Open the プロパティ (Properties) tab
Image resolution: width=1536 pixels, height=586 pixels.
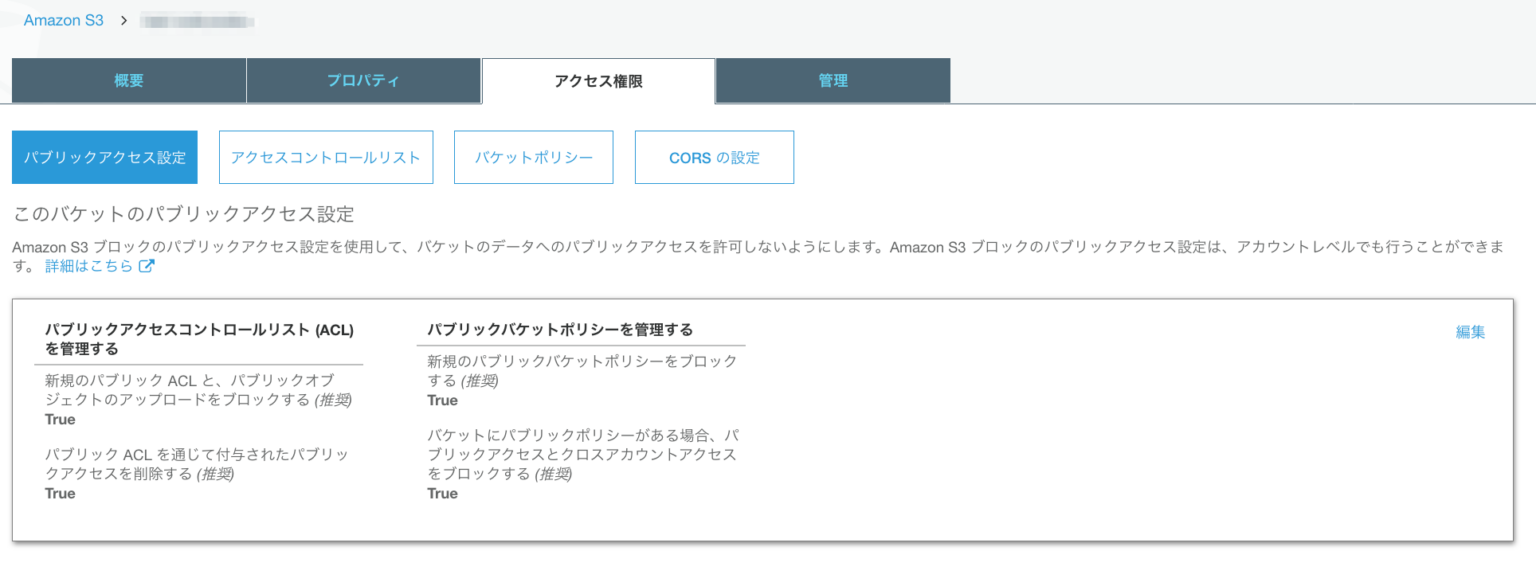[x=363, y=80]
